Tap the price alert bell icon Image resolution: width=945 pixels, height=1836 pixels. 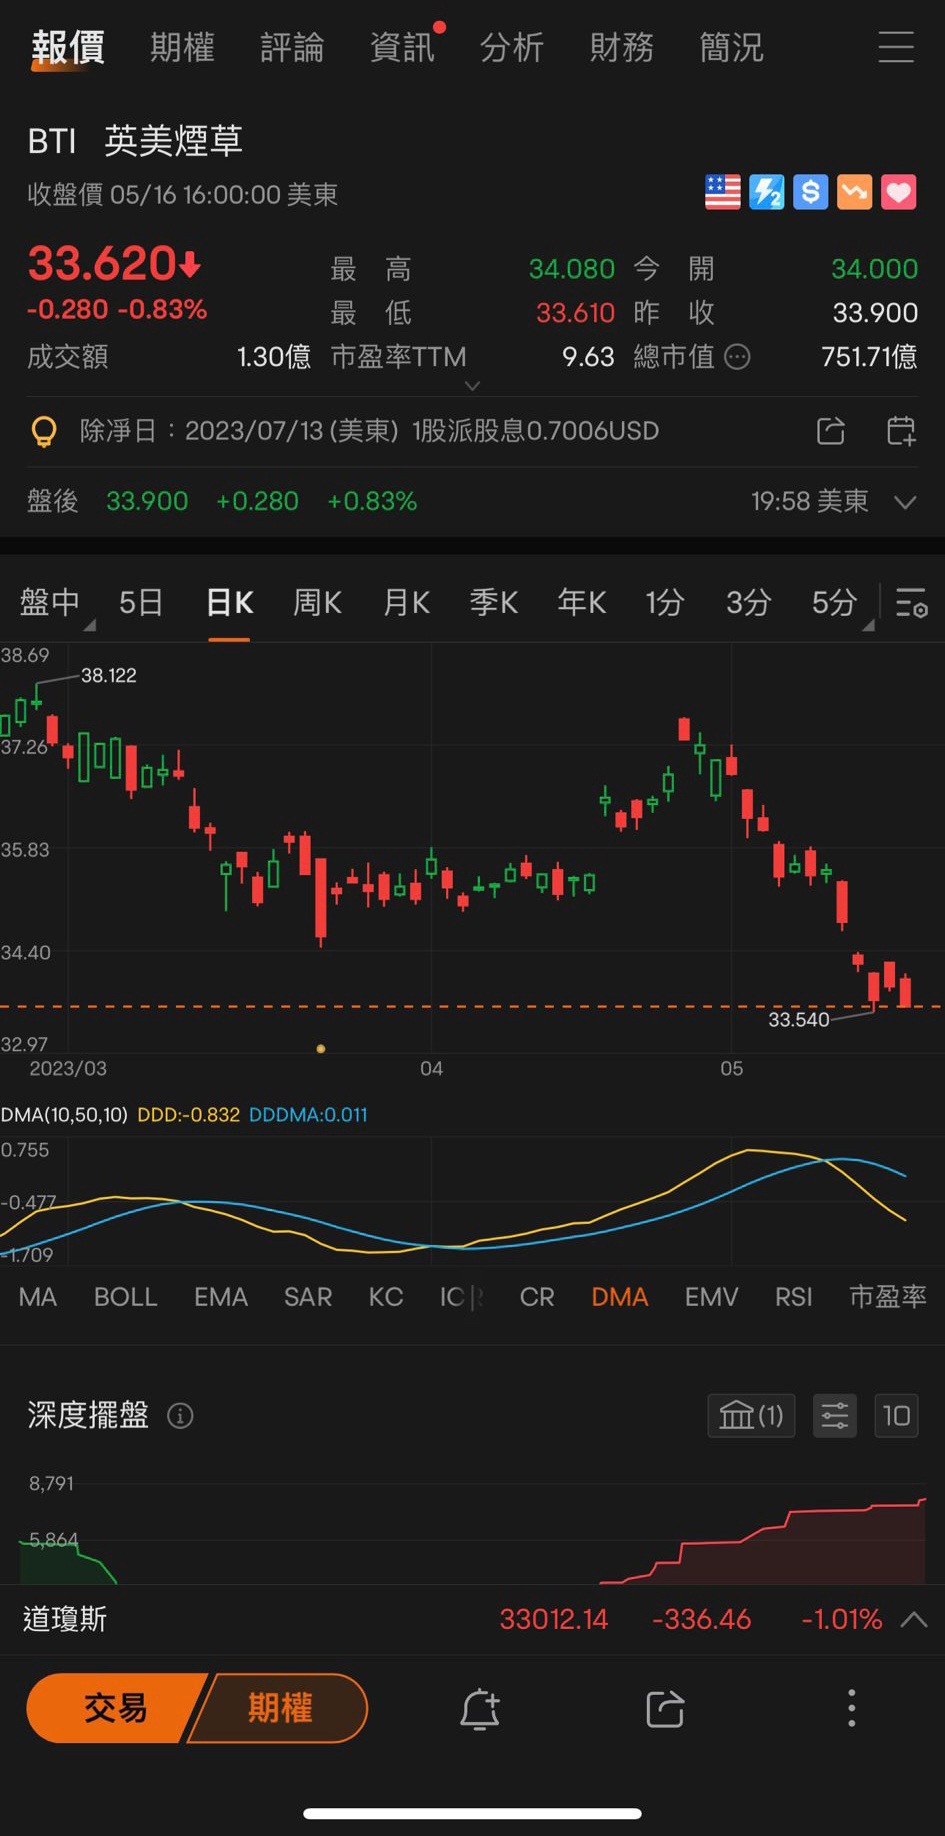pos(480,1709)
